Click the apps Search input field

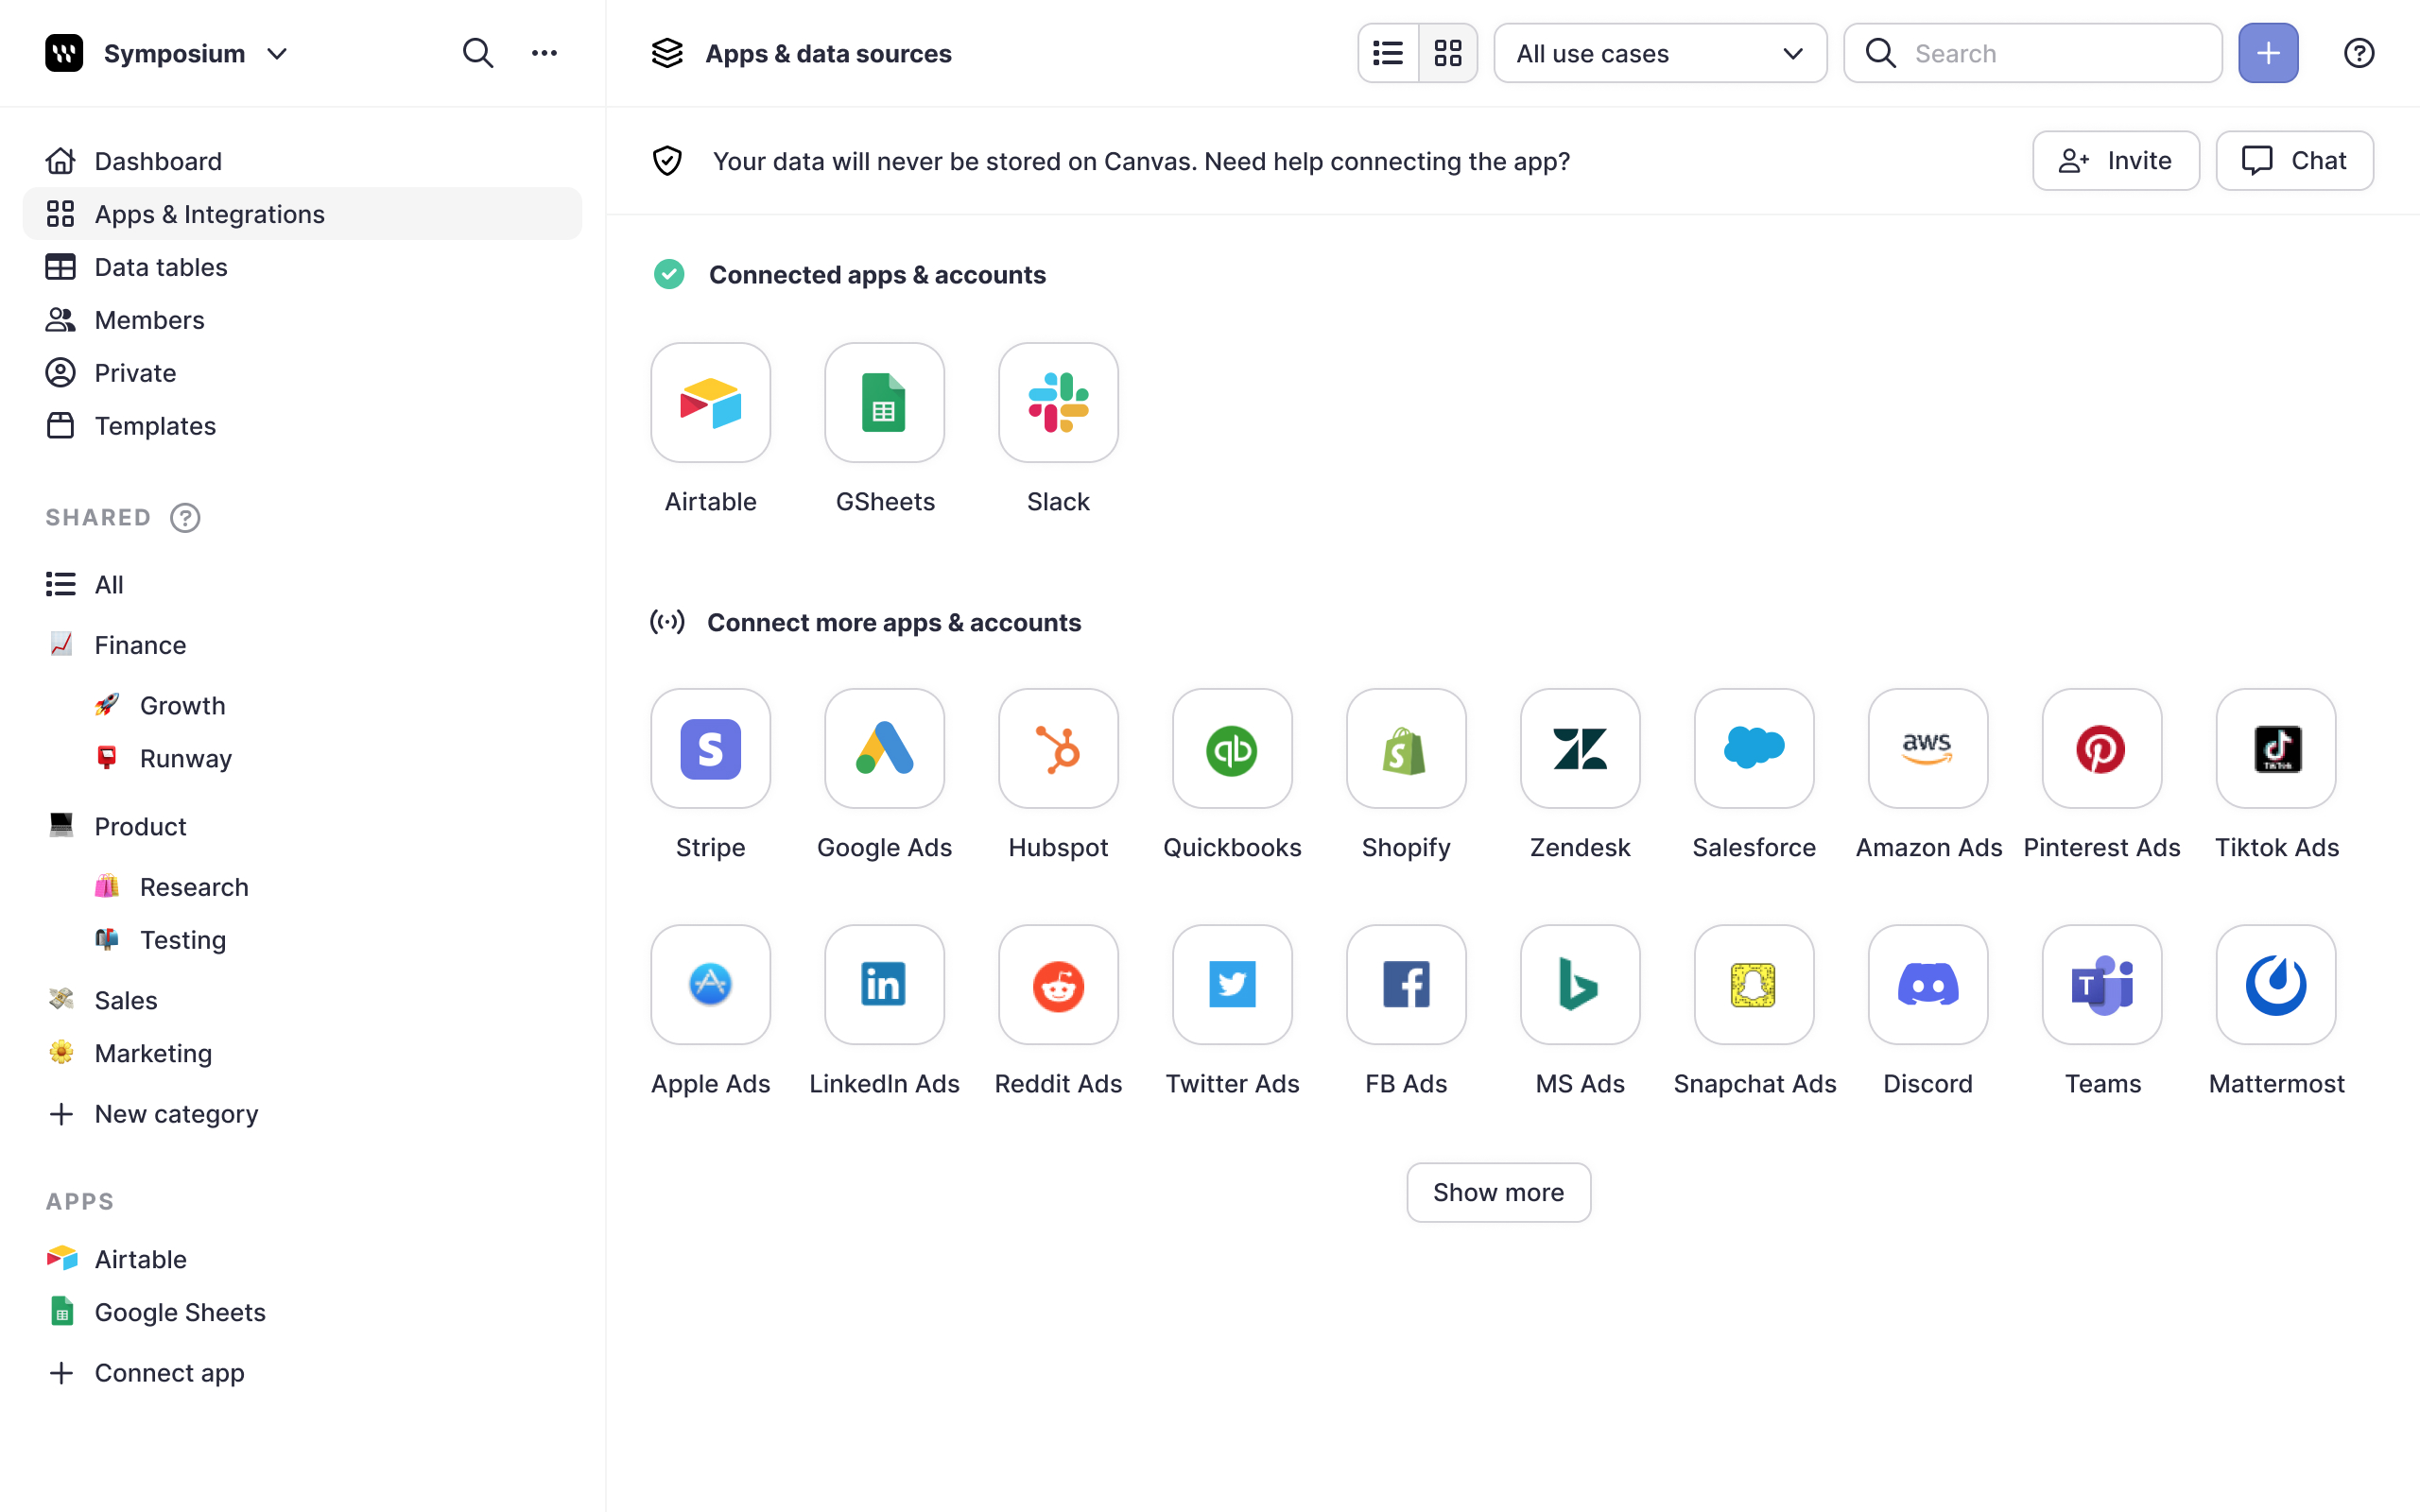[x=2032, y=53]
